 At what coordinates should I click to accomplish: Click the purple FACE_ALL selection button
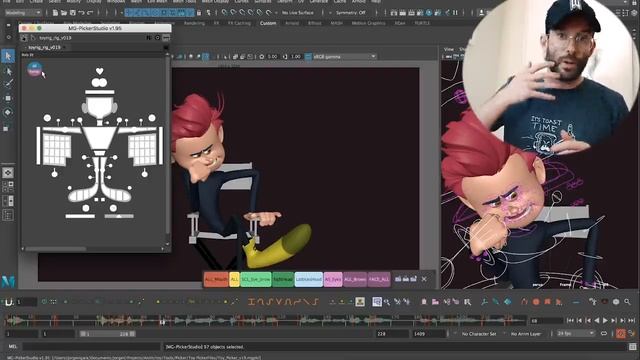pyautogui.click(x=379, y=280)
